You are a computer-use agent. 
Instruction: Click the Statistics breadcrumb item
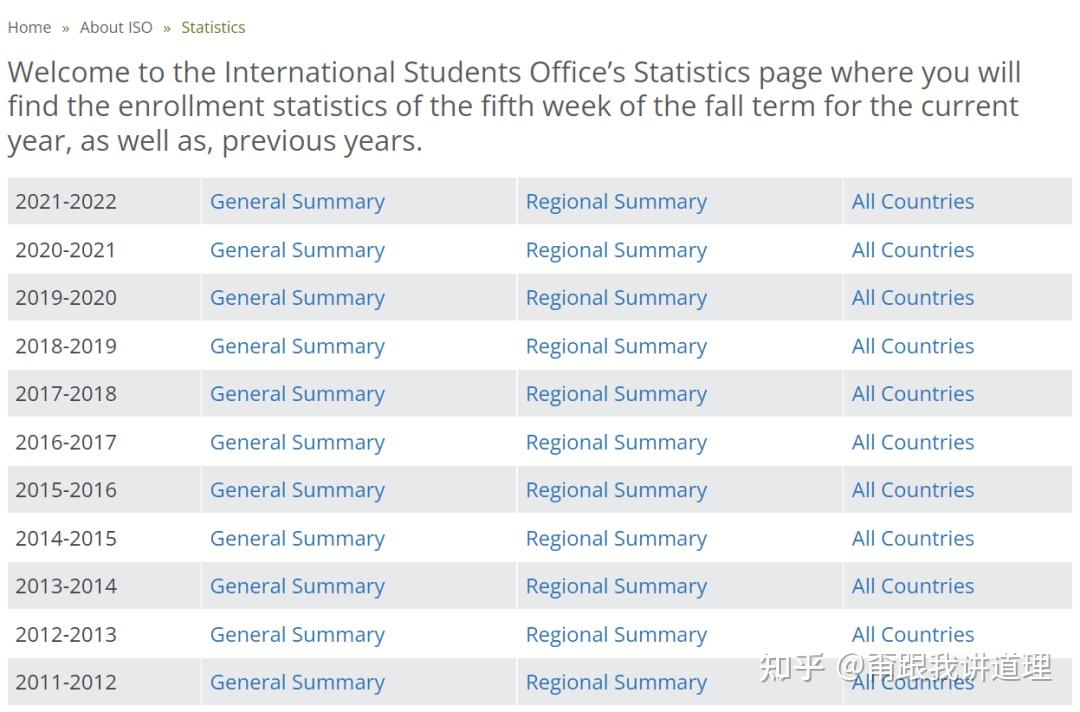click(x=213, y=27)
